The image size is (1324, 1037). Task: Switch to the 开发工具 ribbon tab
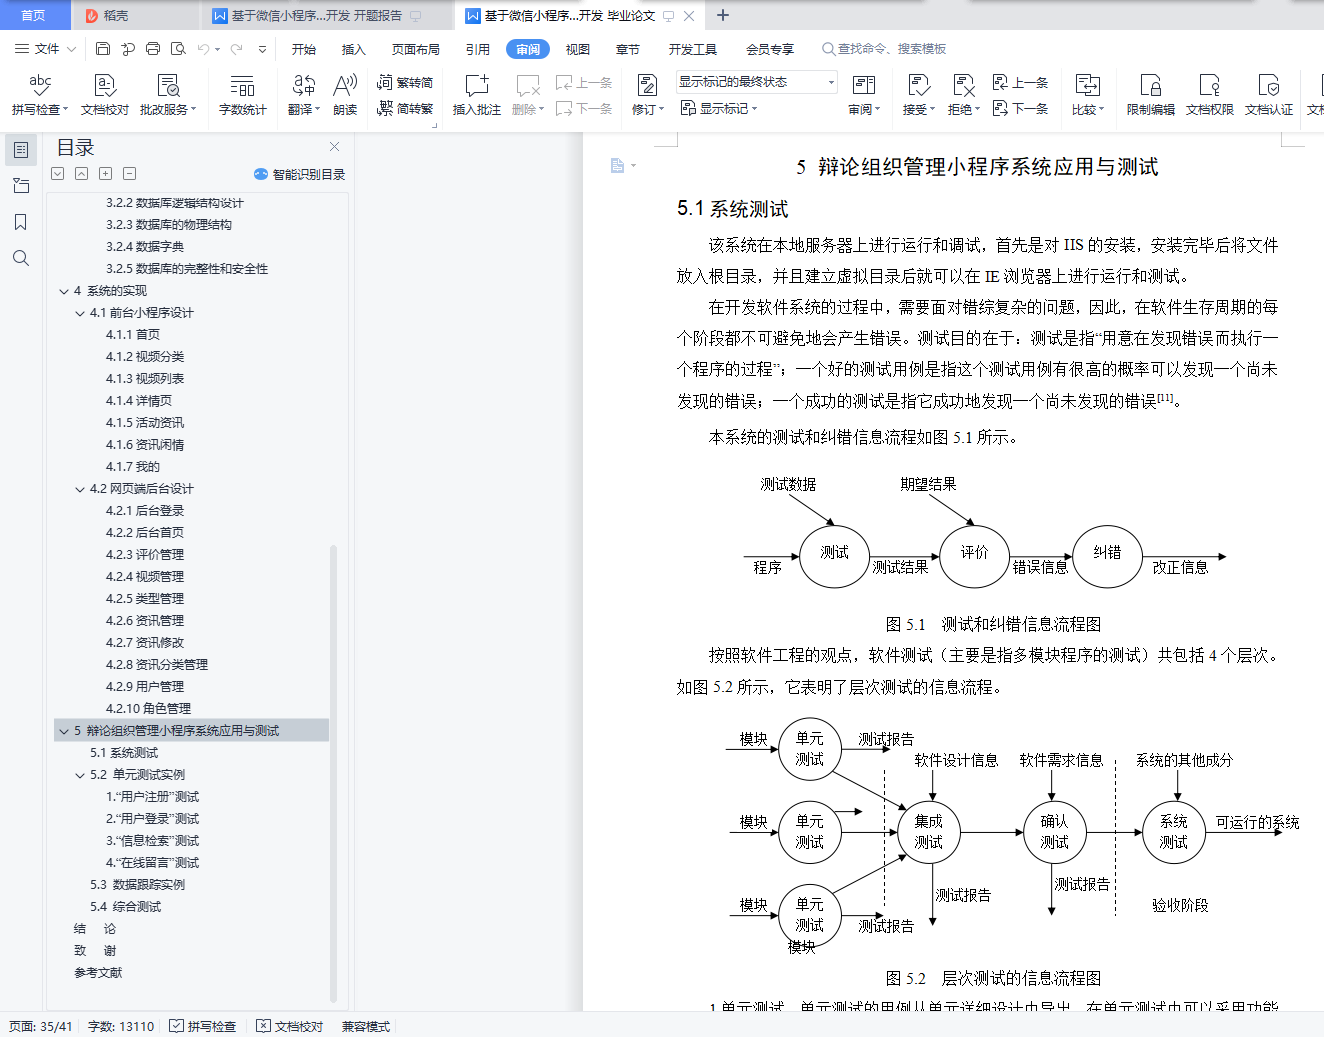click(693, 49)
